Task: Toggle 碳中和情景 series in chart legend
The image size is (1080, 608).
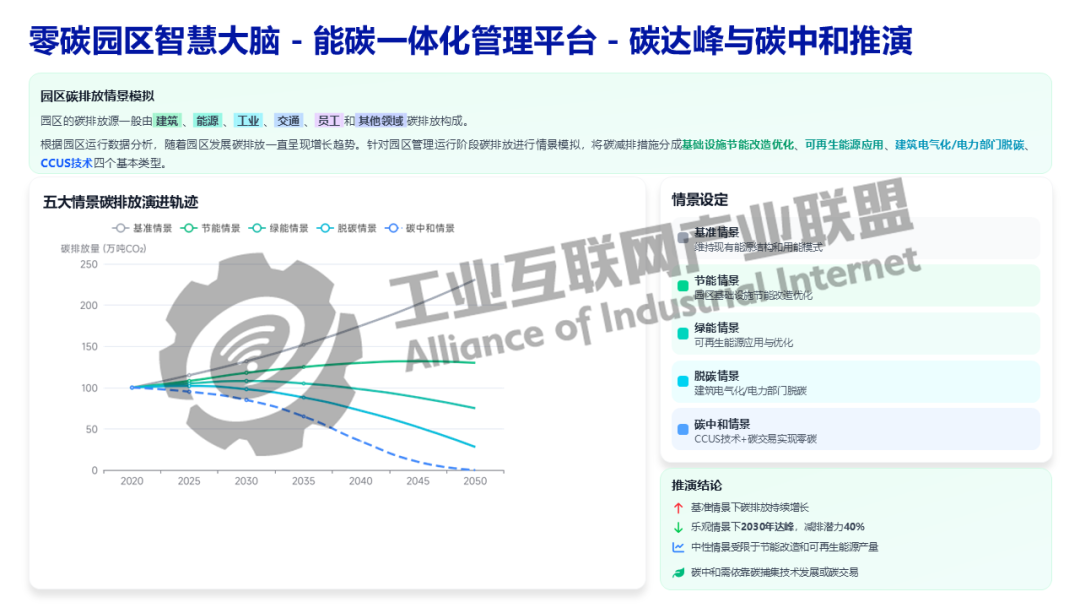Action: (420, 228)
